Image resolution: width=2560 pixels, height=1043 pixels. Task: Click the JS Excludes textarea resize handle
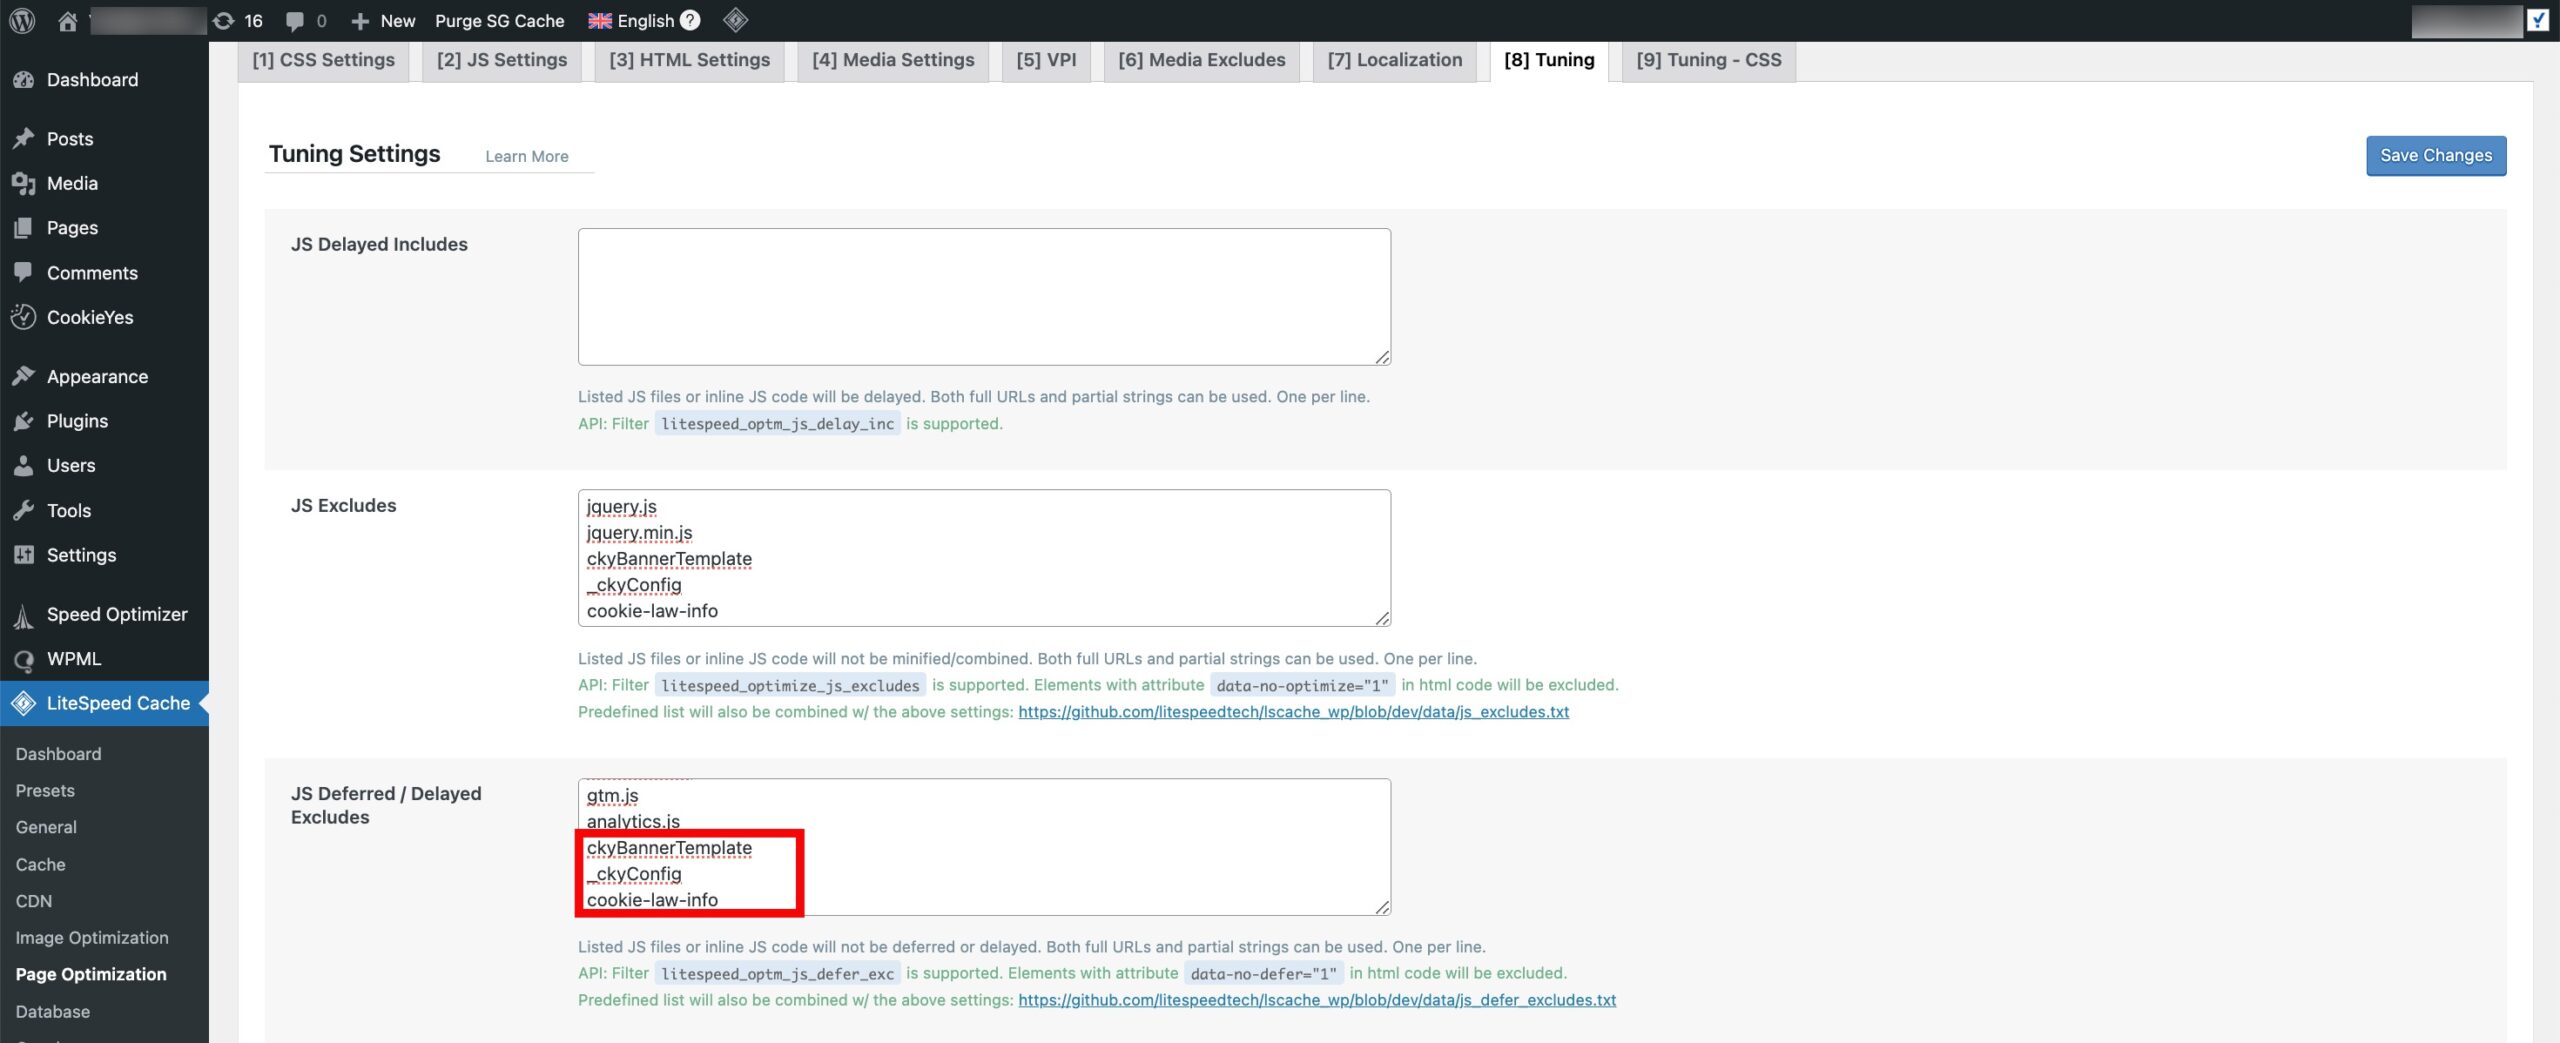(x=1382, y=618)
